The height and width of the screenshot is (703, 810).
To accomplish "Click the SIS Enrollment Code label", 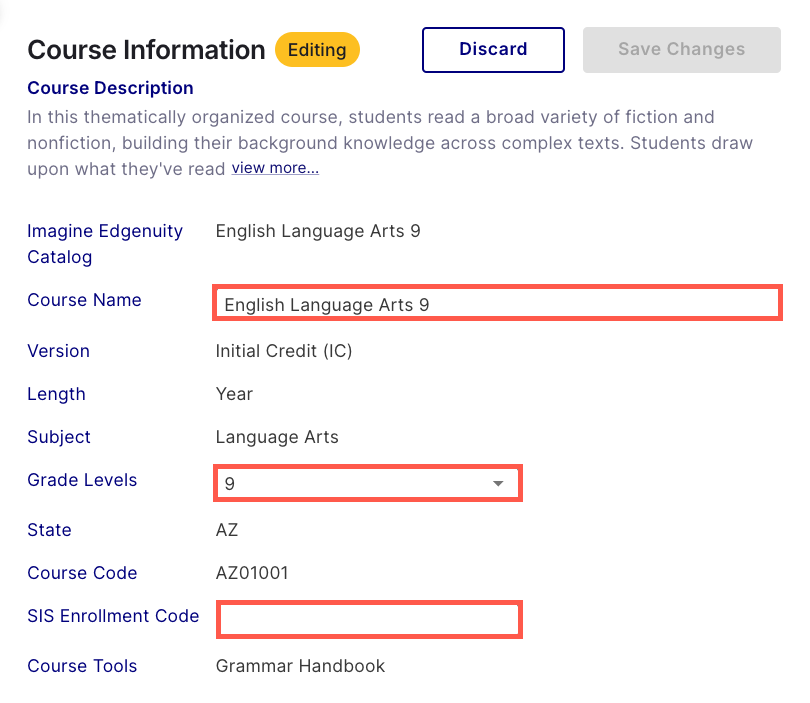I will coord(113,616).
